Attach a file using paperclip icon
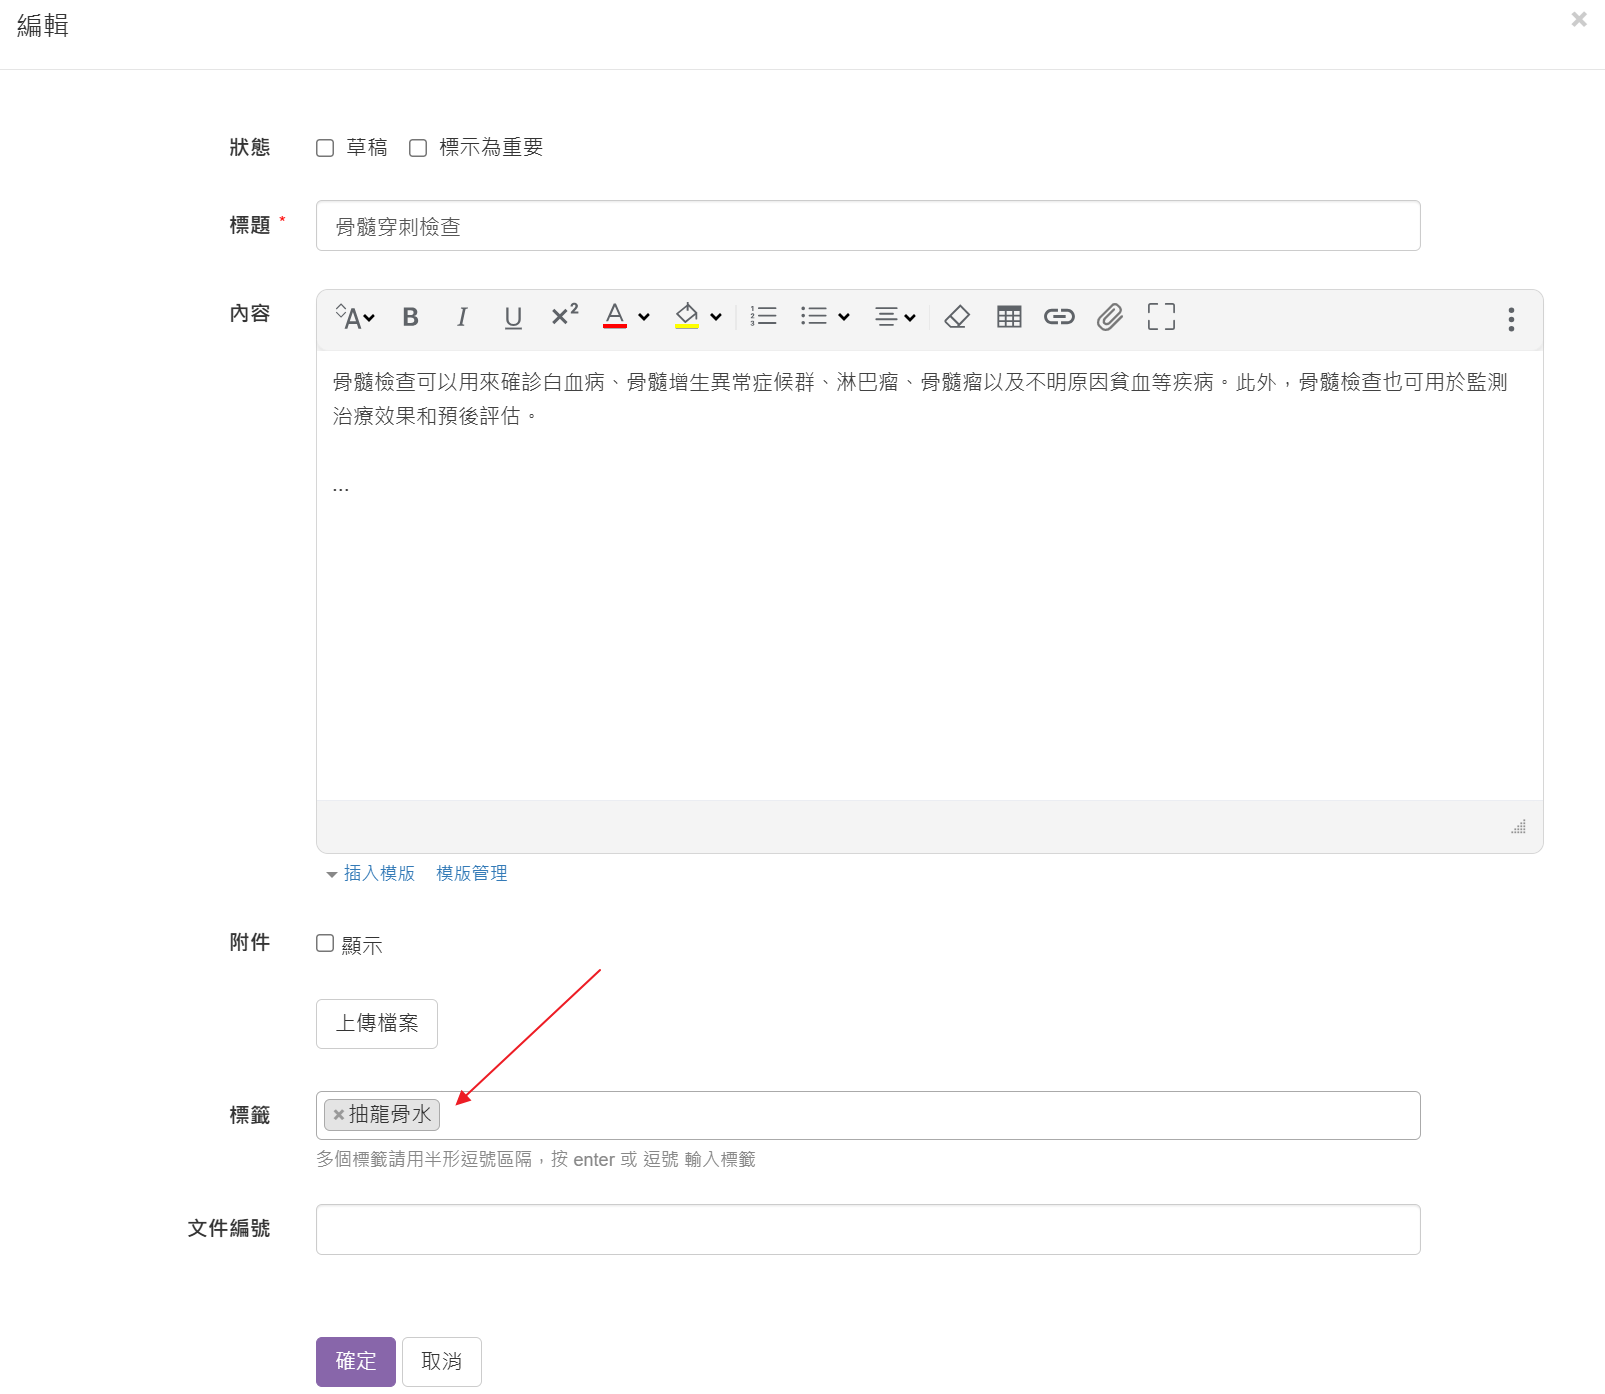1605x1394 pixels. point(1110,317)
